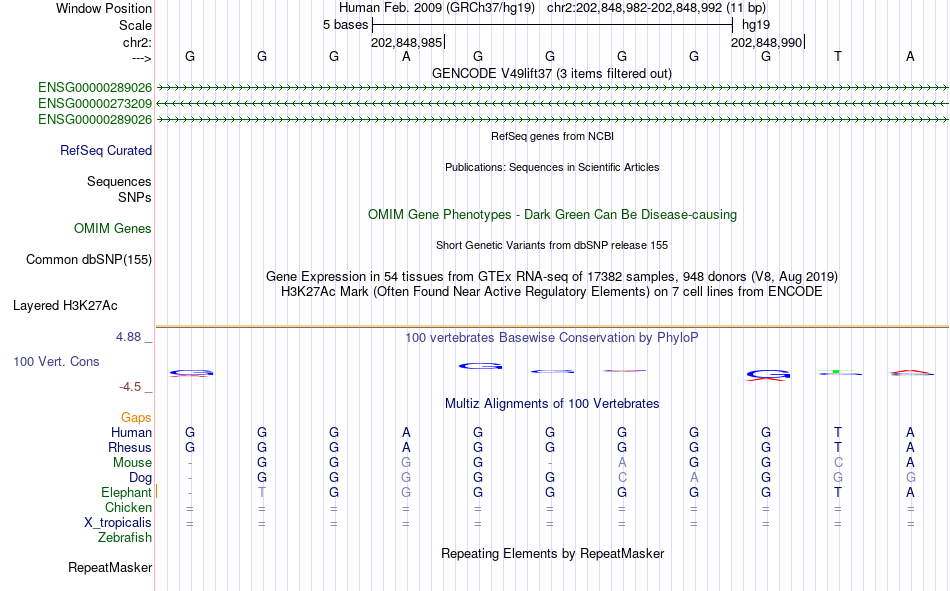Viewport: 950px width, 591px height.
Task: Click 'Publications: Sequences in Scientific Articles' title
Action: [552, 167]
